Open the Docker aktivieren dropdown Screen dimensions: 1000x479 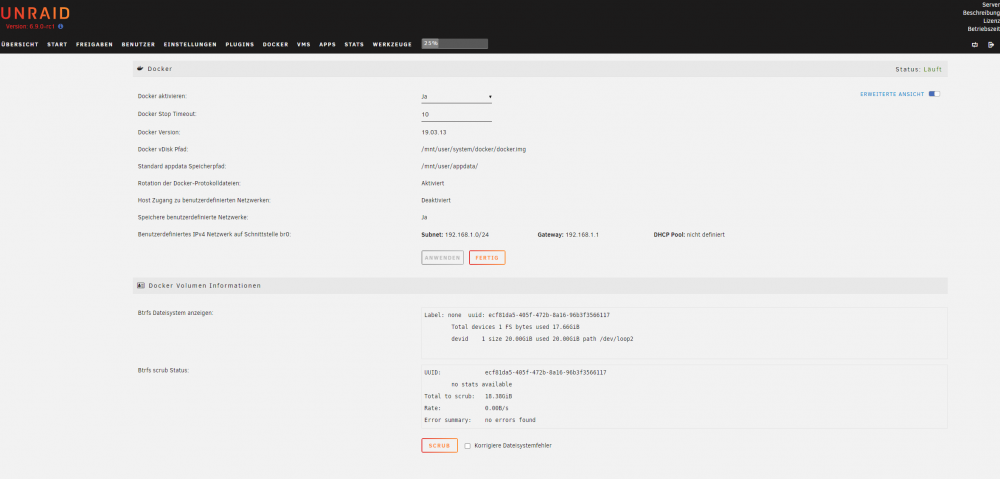(x=456, y=97)
